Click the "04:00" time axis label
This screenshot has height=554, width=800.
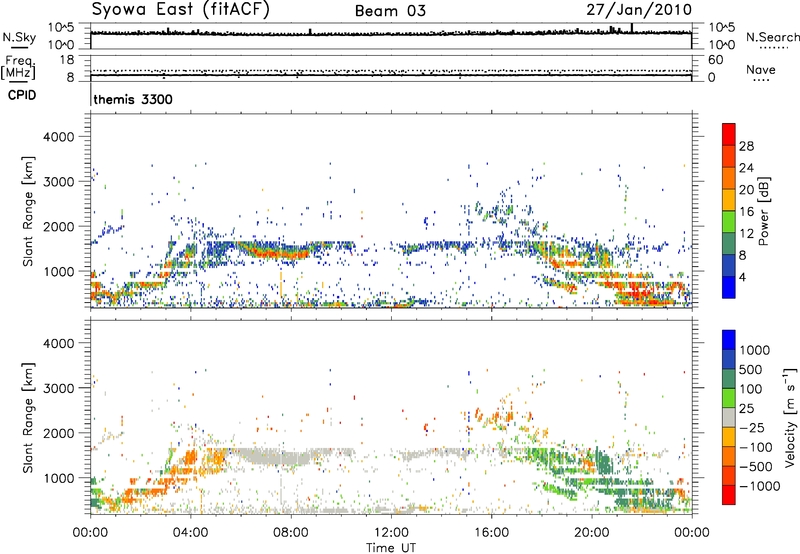click(x=190, y=533)
